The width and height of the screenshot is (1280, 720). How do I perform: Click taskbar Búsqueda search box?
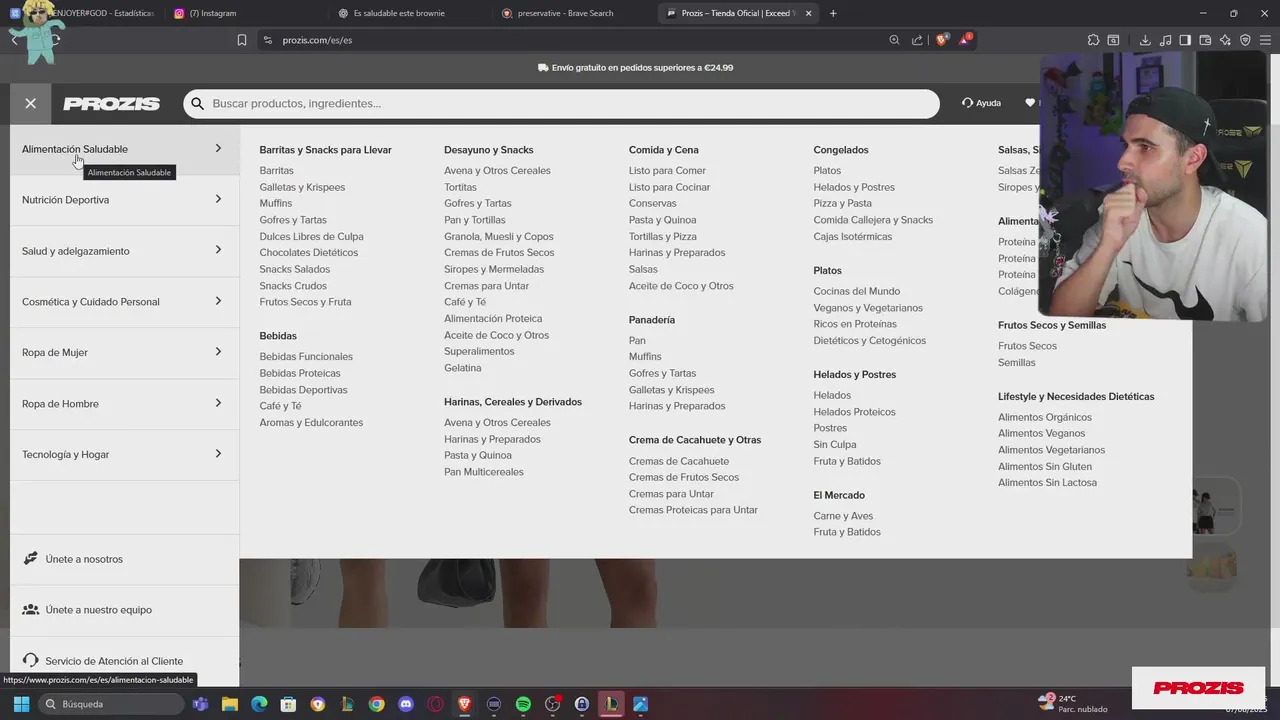111,704
